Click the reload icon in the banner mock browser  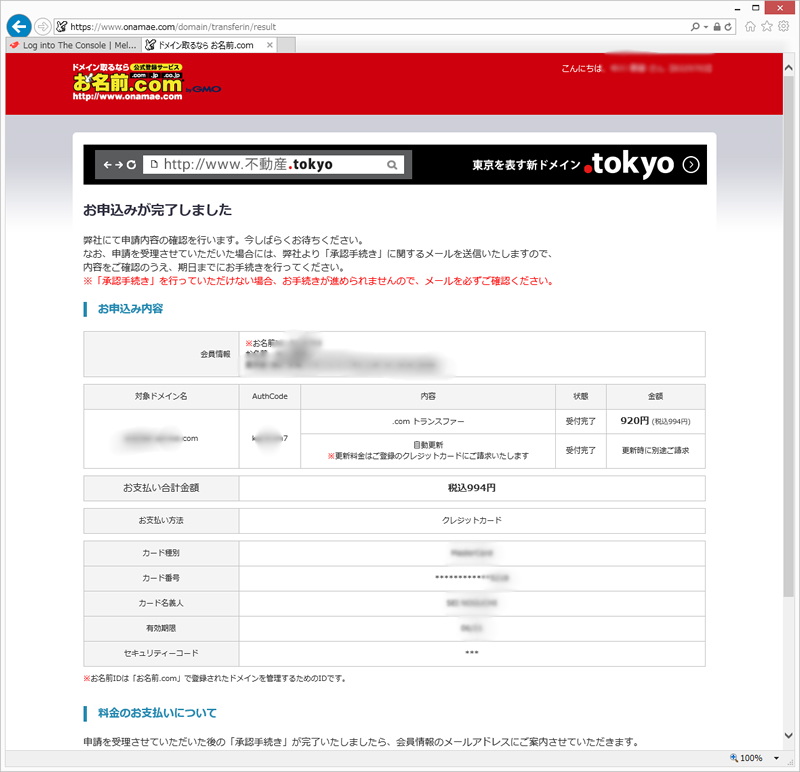pos(132,165)
